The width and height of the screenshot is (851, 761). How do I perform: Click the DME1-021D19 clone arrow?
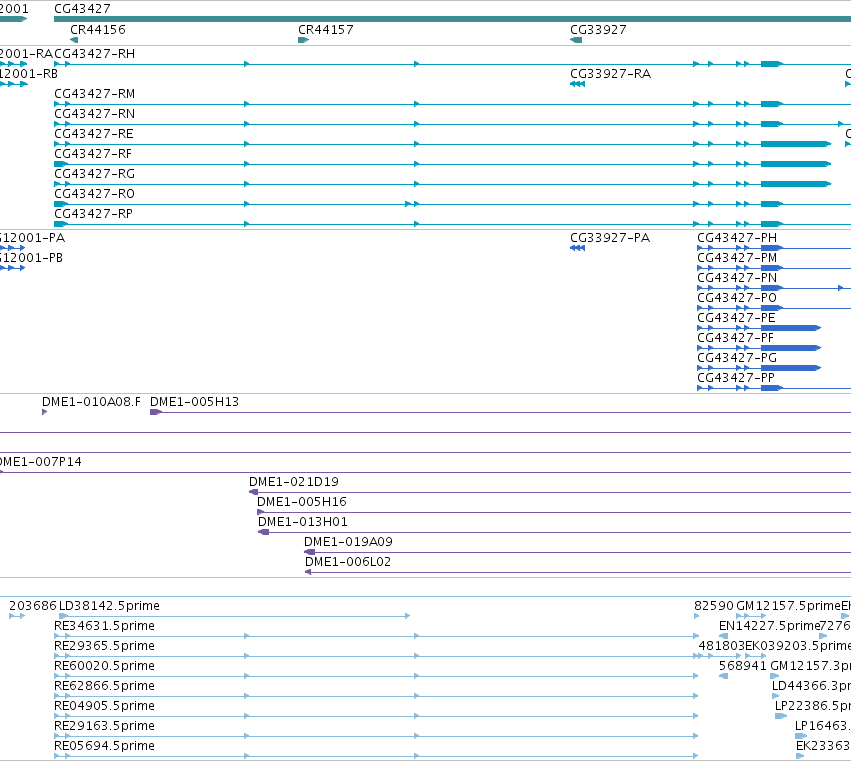pyautogui.click(x=253, y=492)
